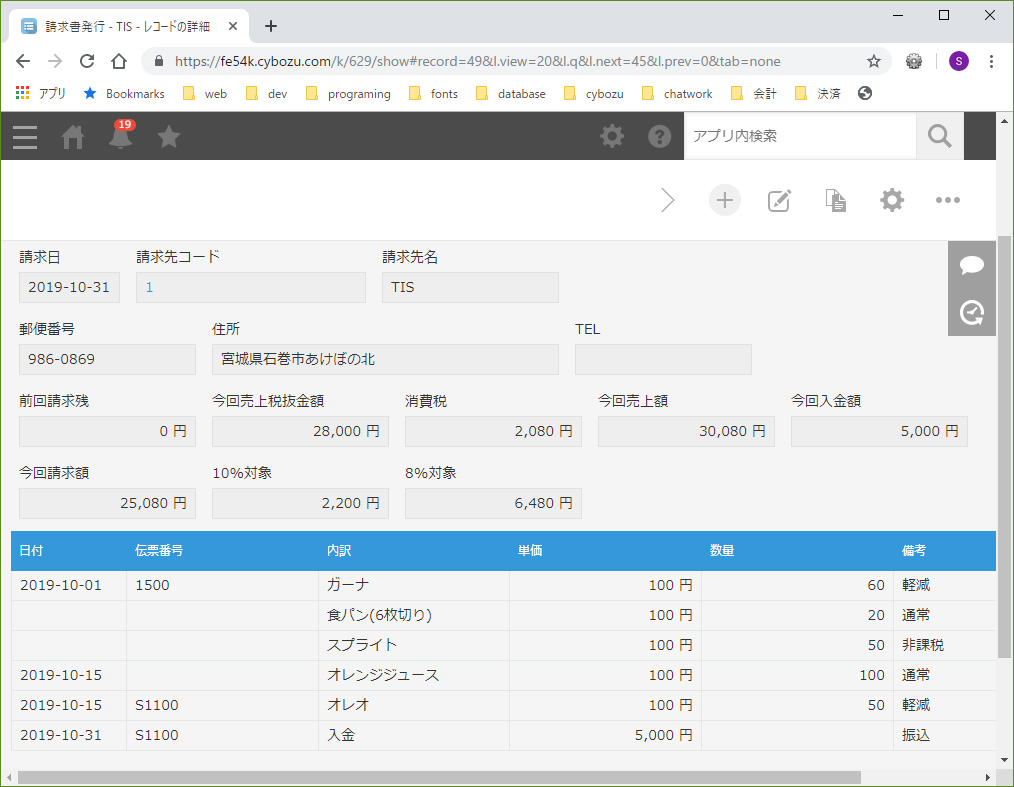Open the chatwork bookmarks folder
The height and width of the screenshot is (787, 1014).
point(677,94)
